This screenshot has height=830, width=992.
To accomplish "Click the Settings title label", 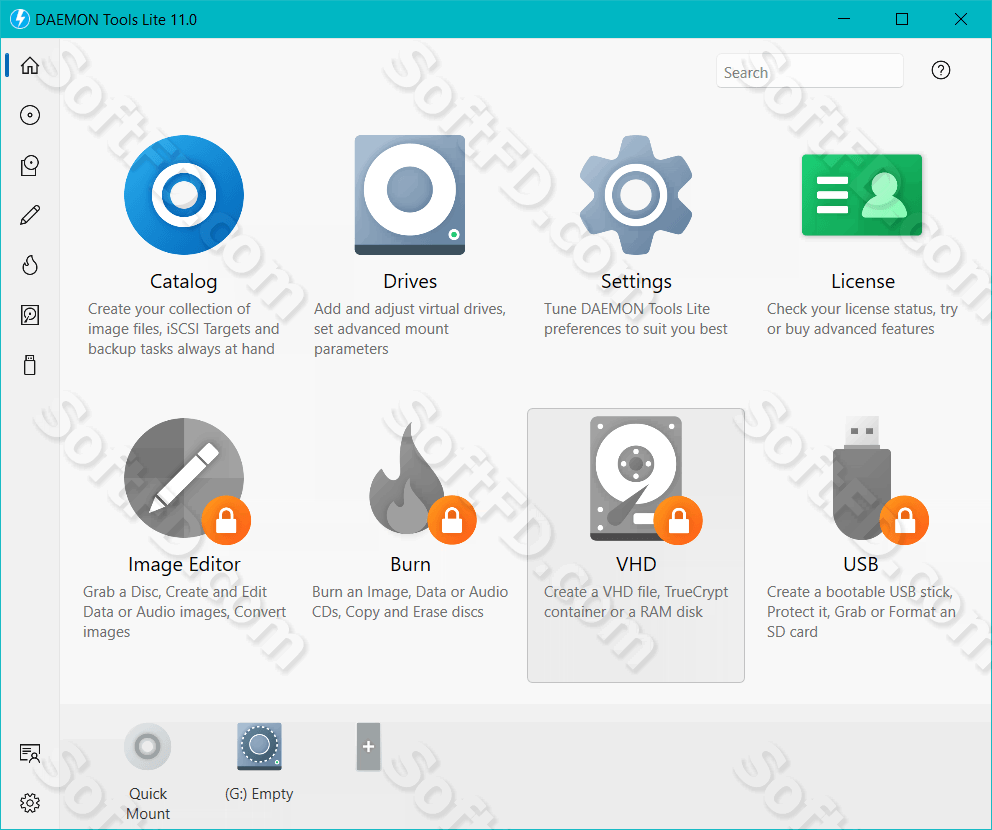I will point(636,282).
